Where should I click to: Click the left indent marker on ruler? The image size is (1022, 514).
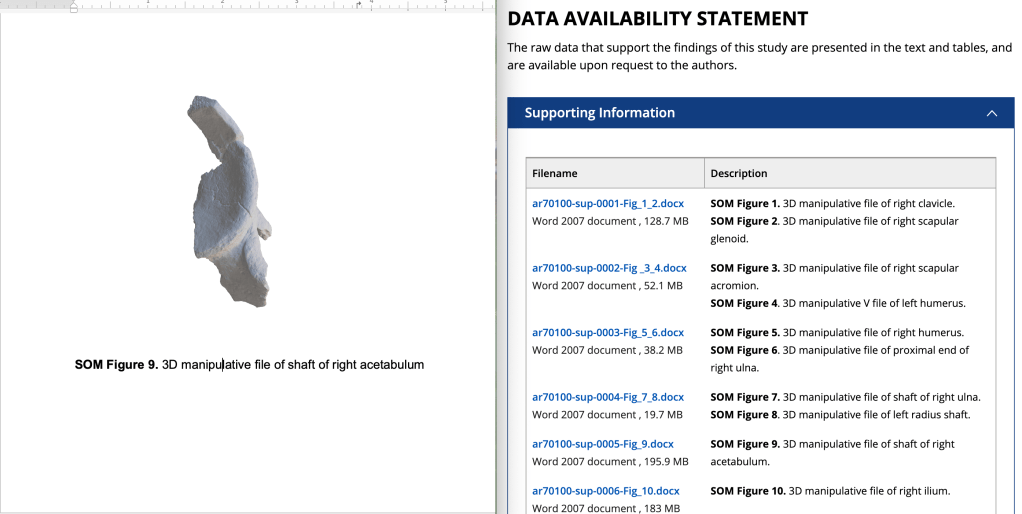73,7
